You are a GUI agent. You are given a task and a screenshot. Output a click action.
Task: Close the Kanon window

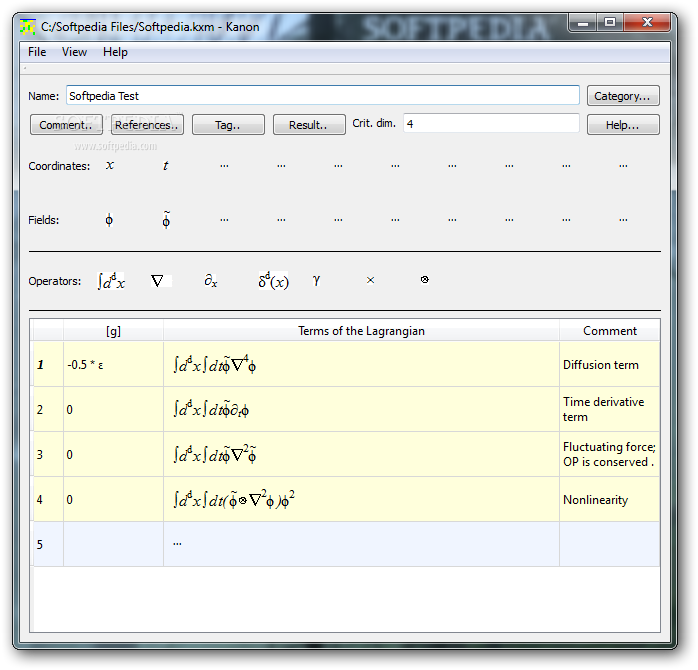coord(647,23)
